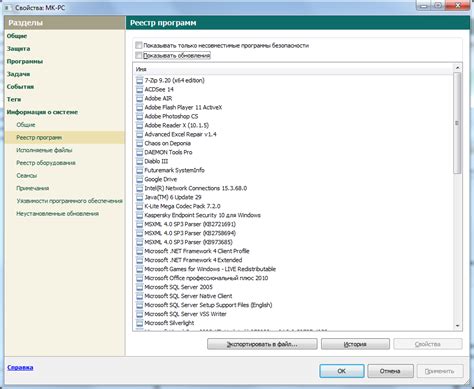Click the Отмена button

[x=390, y=371]
